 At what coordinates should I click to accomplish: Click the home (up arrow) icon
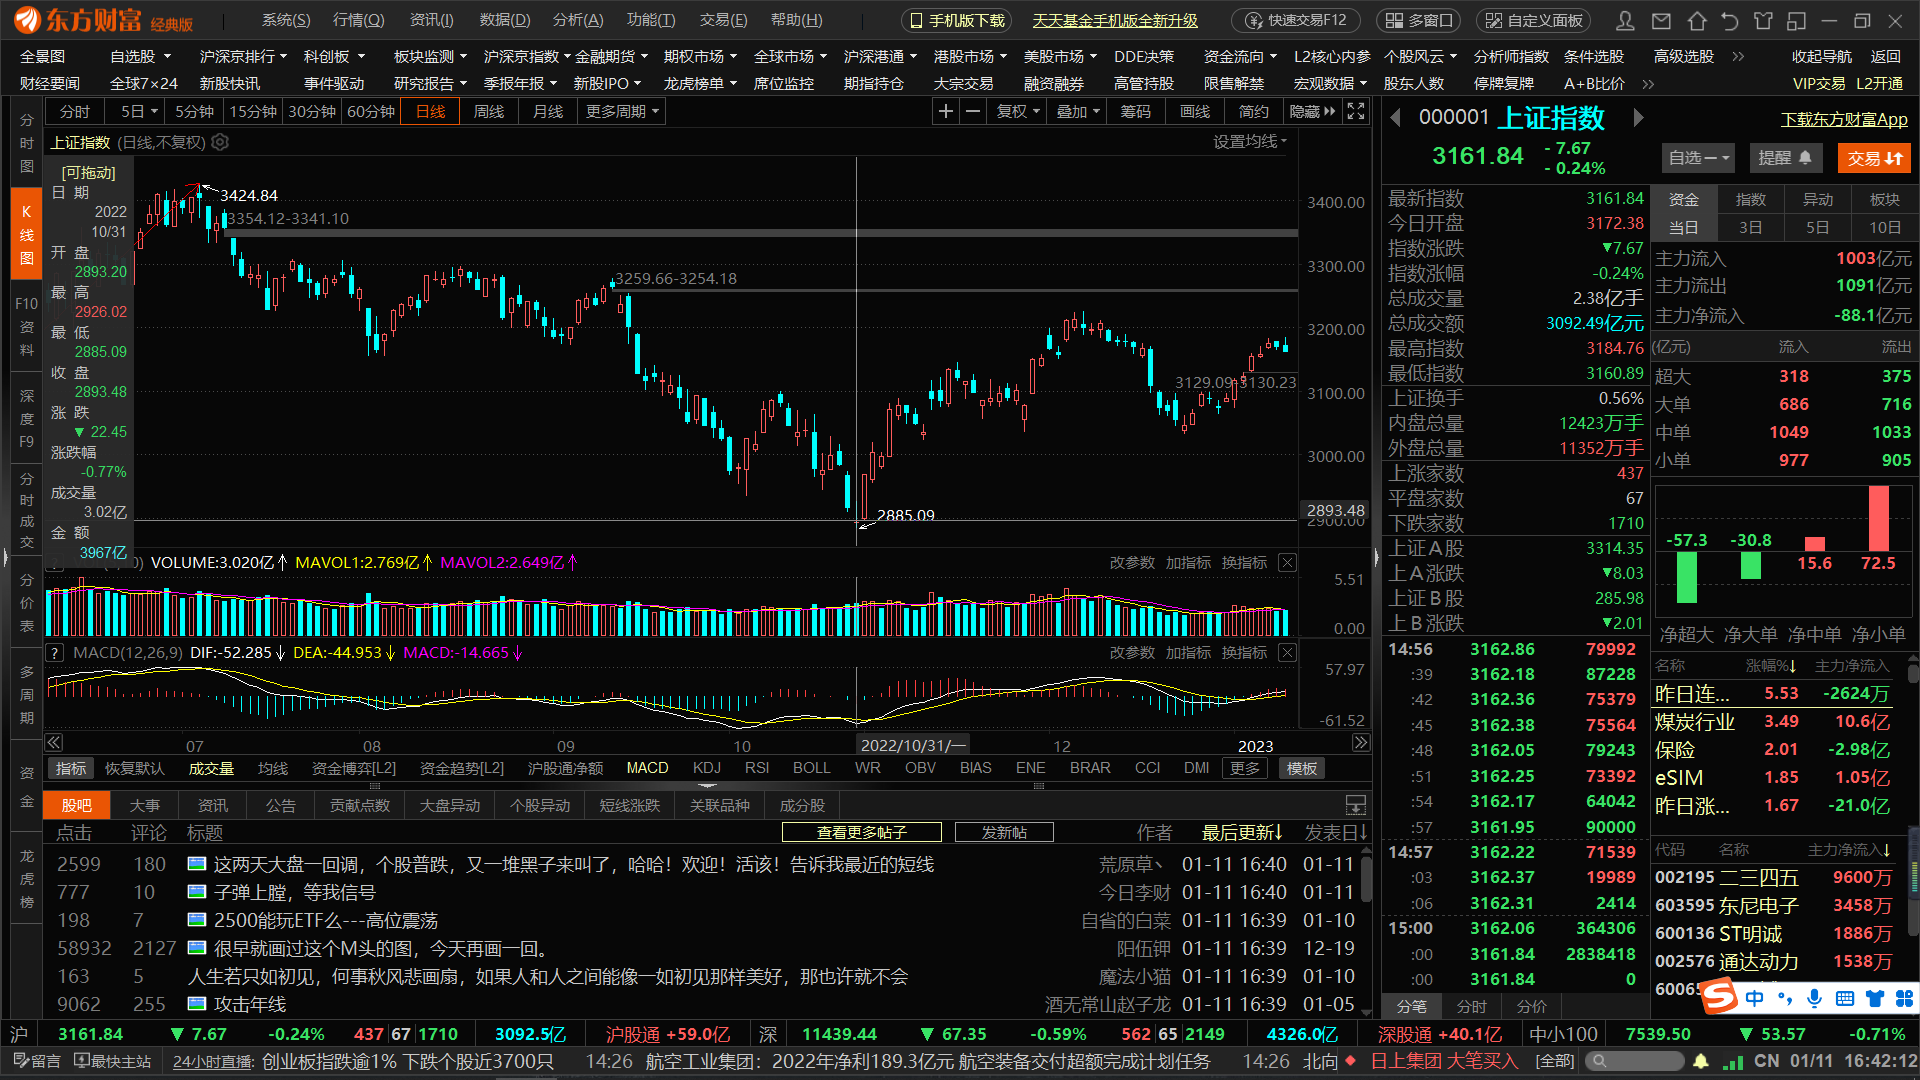pos(1696,20)
